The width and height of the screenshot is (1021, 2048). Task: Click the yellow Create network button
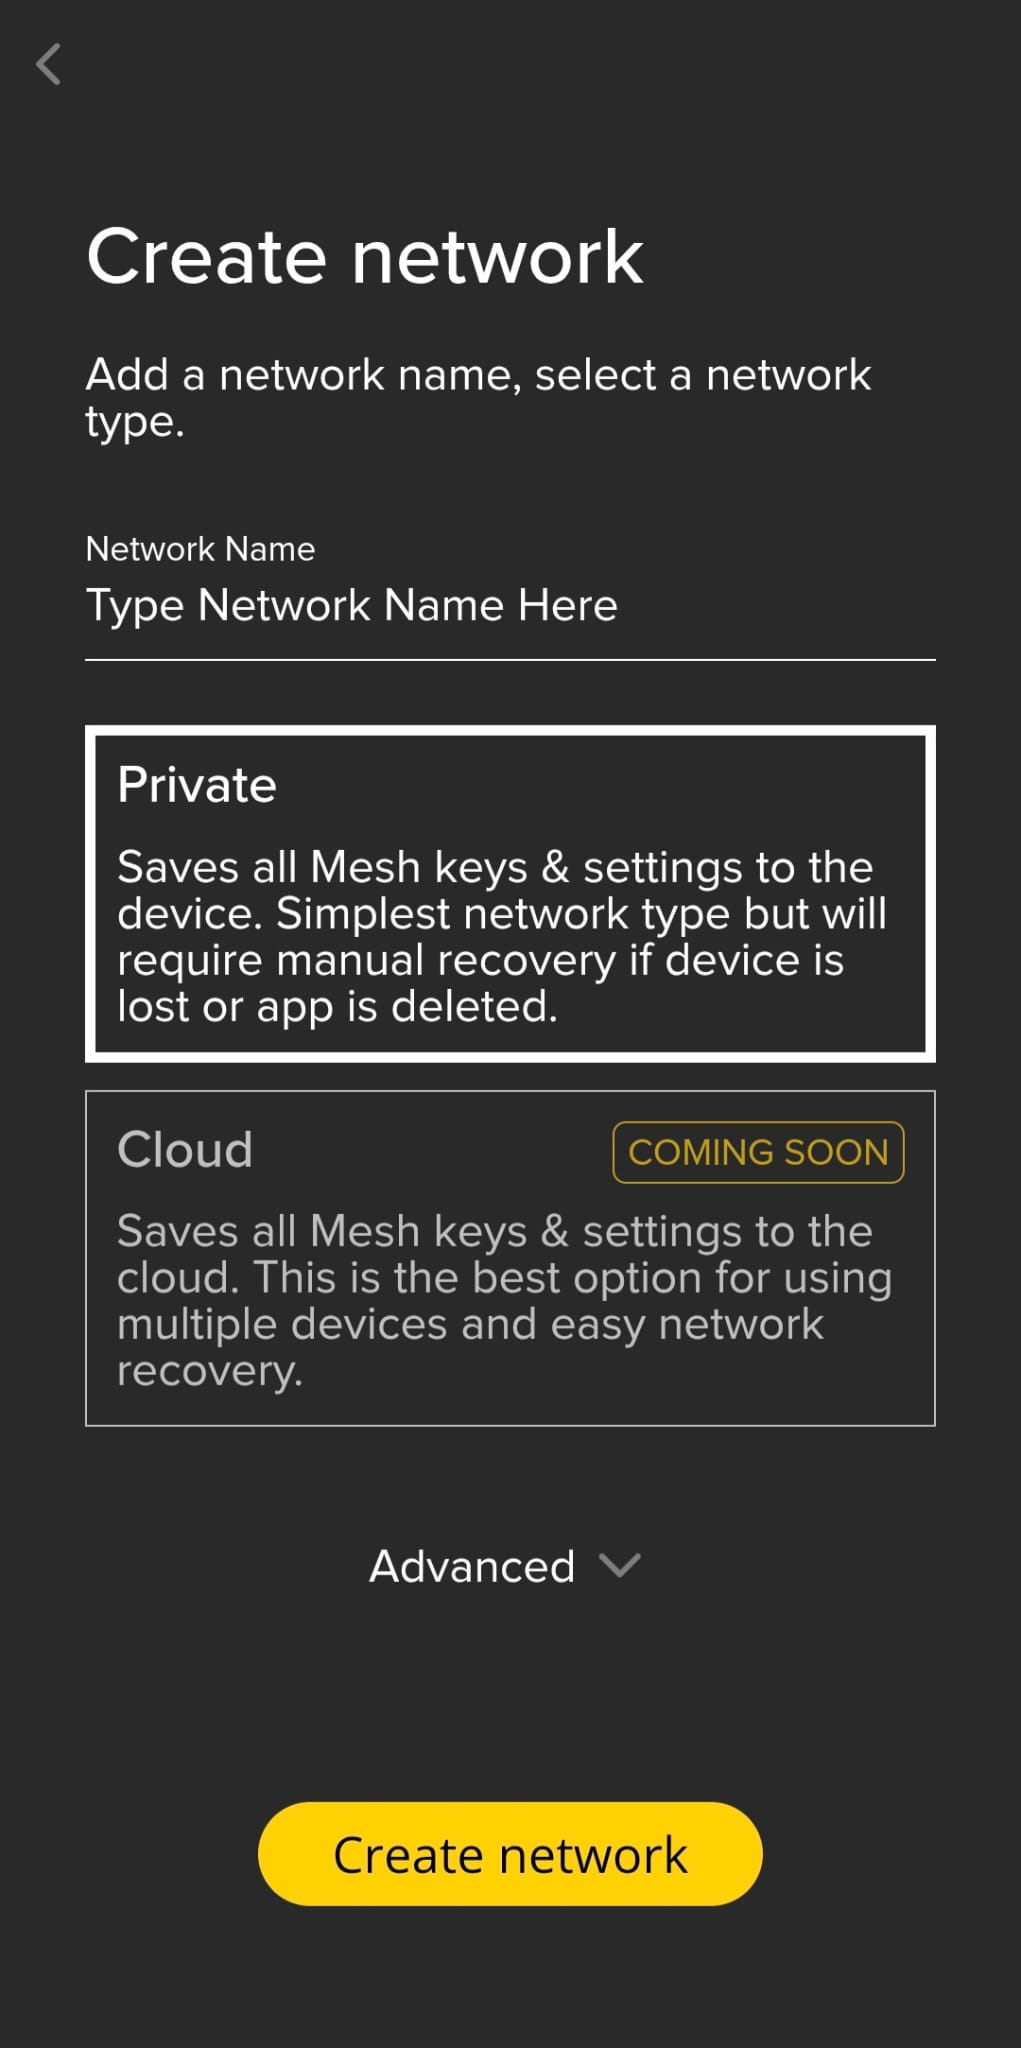[x=510, y=1854]
